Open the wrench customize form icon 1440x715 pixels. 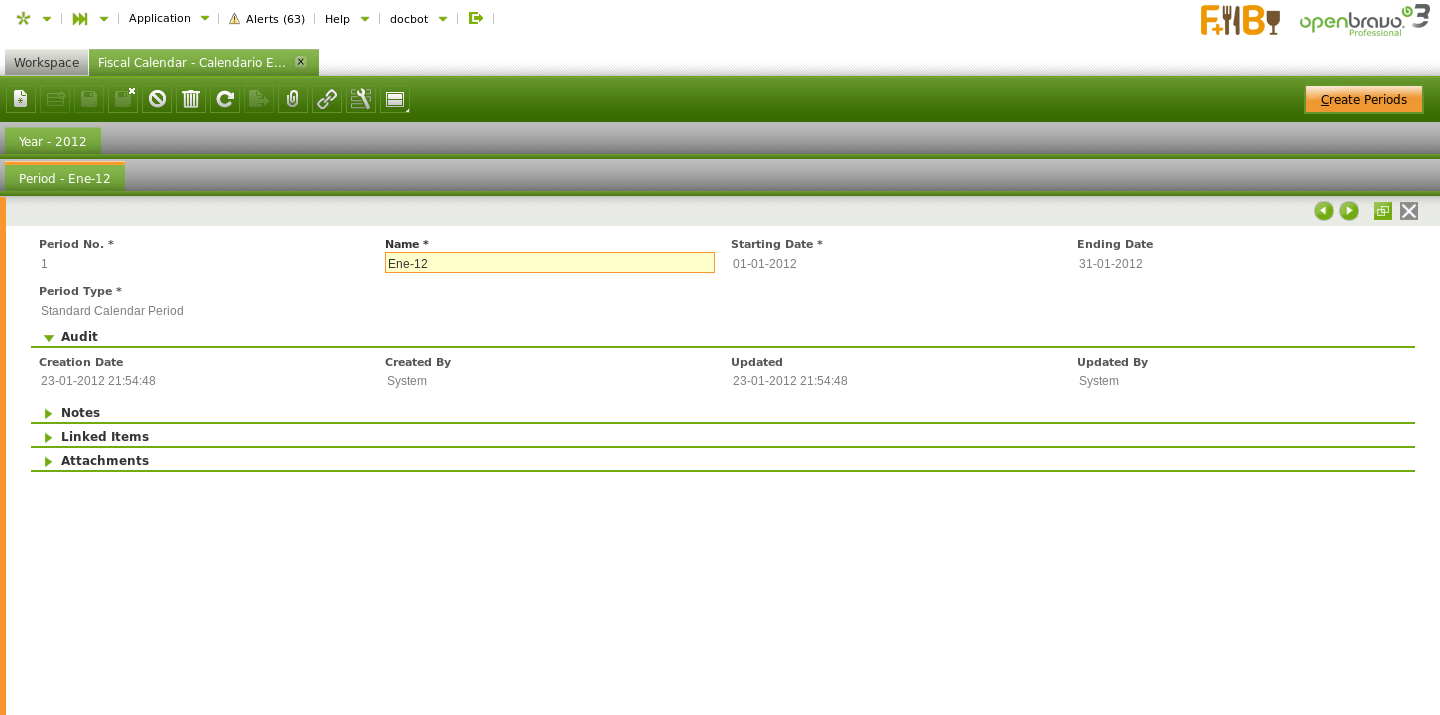(x=361, y=99)
